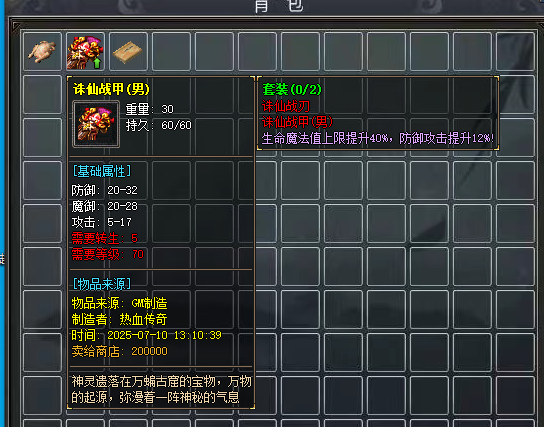
Task: Click the 时间 2025-07-10 timestamp line
Action: point(146,335)
